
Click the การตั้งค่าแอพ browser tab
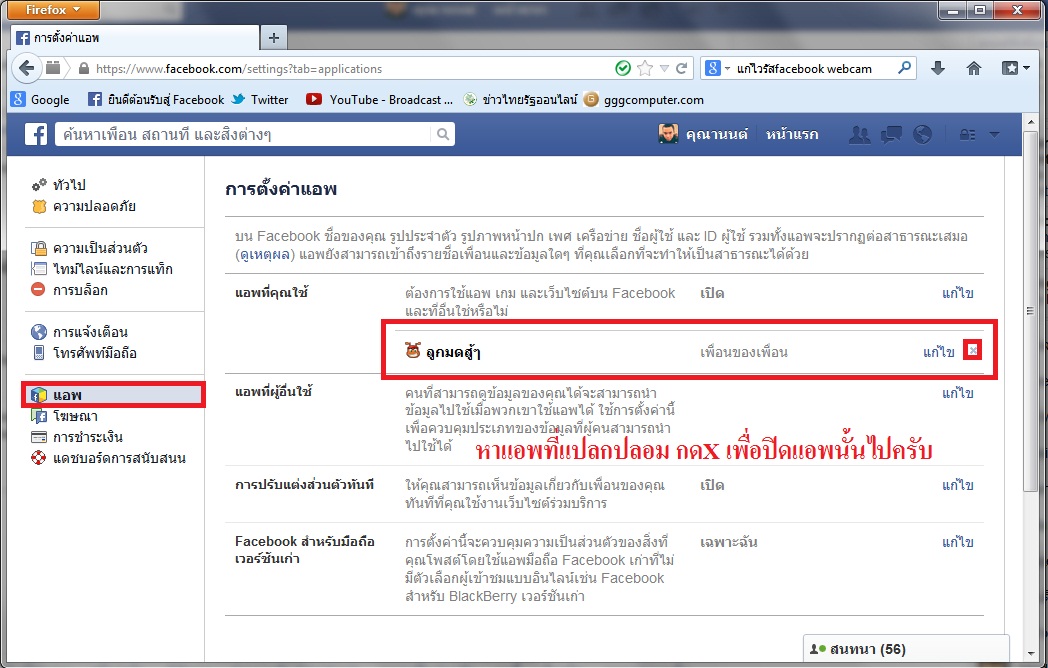(x=136, y=37)
